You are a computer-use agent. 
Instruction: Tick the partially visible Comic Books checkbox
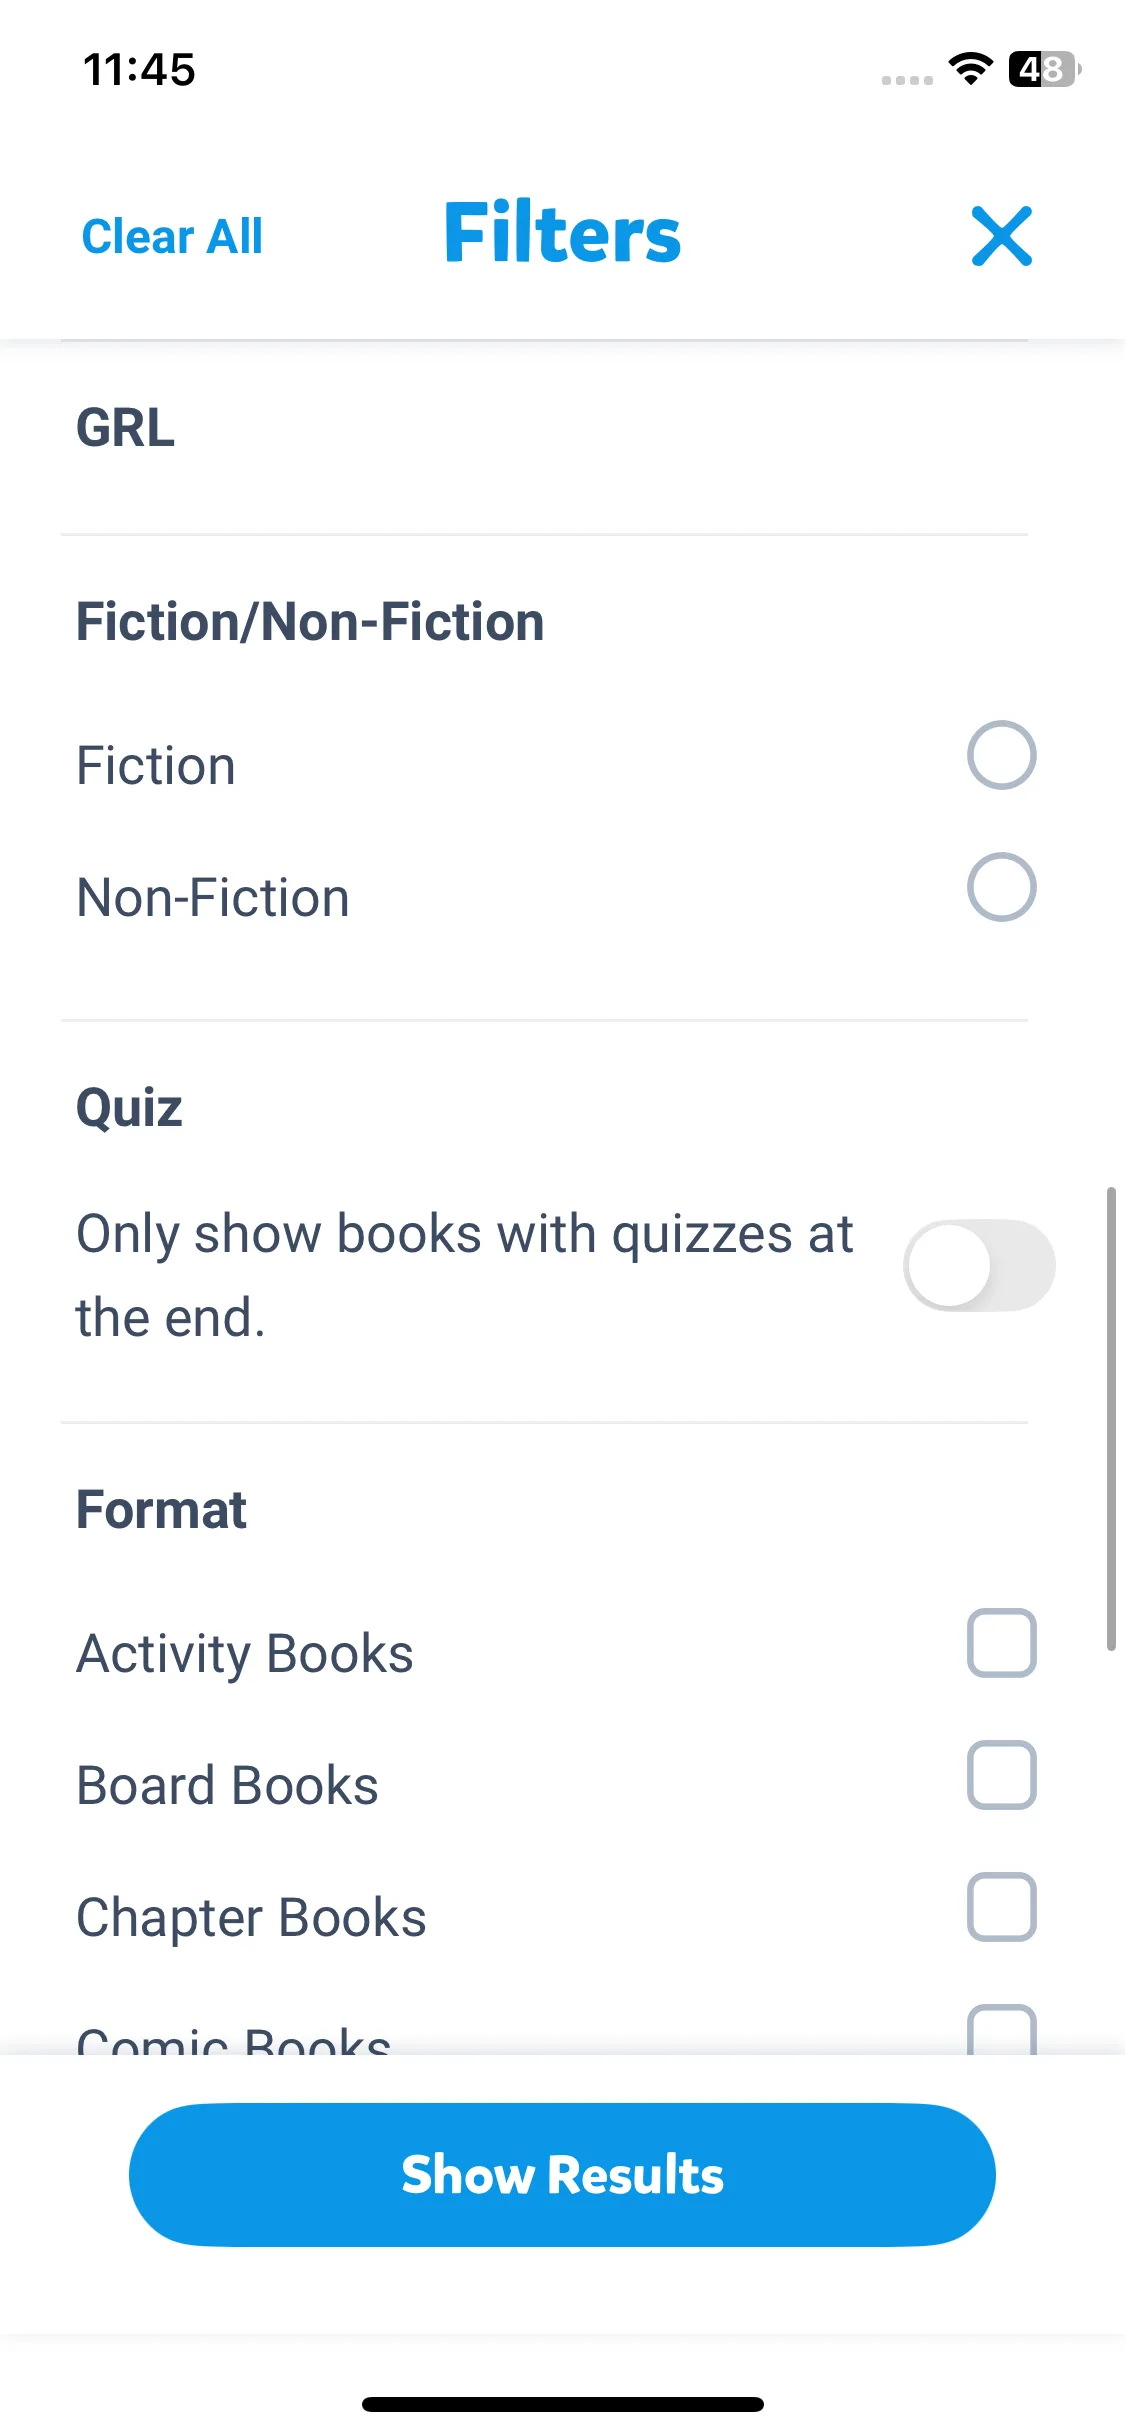click(x=1001, y=2030)
